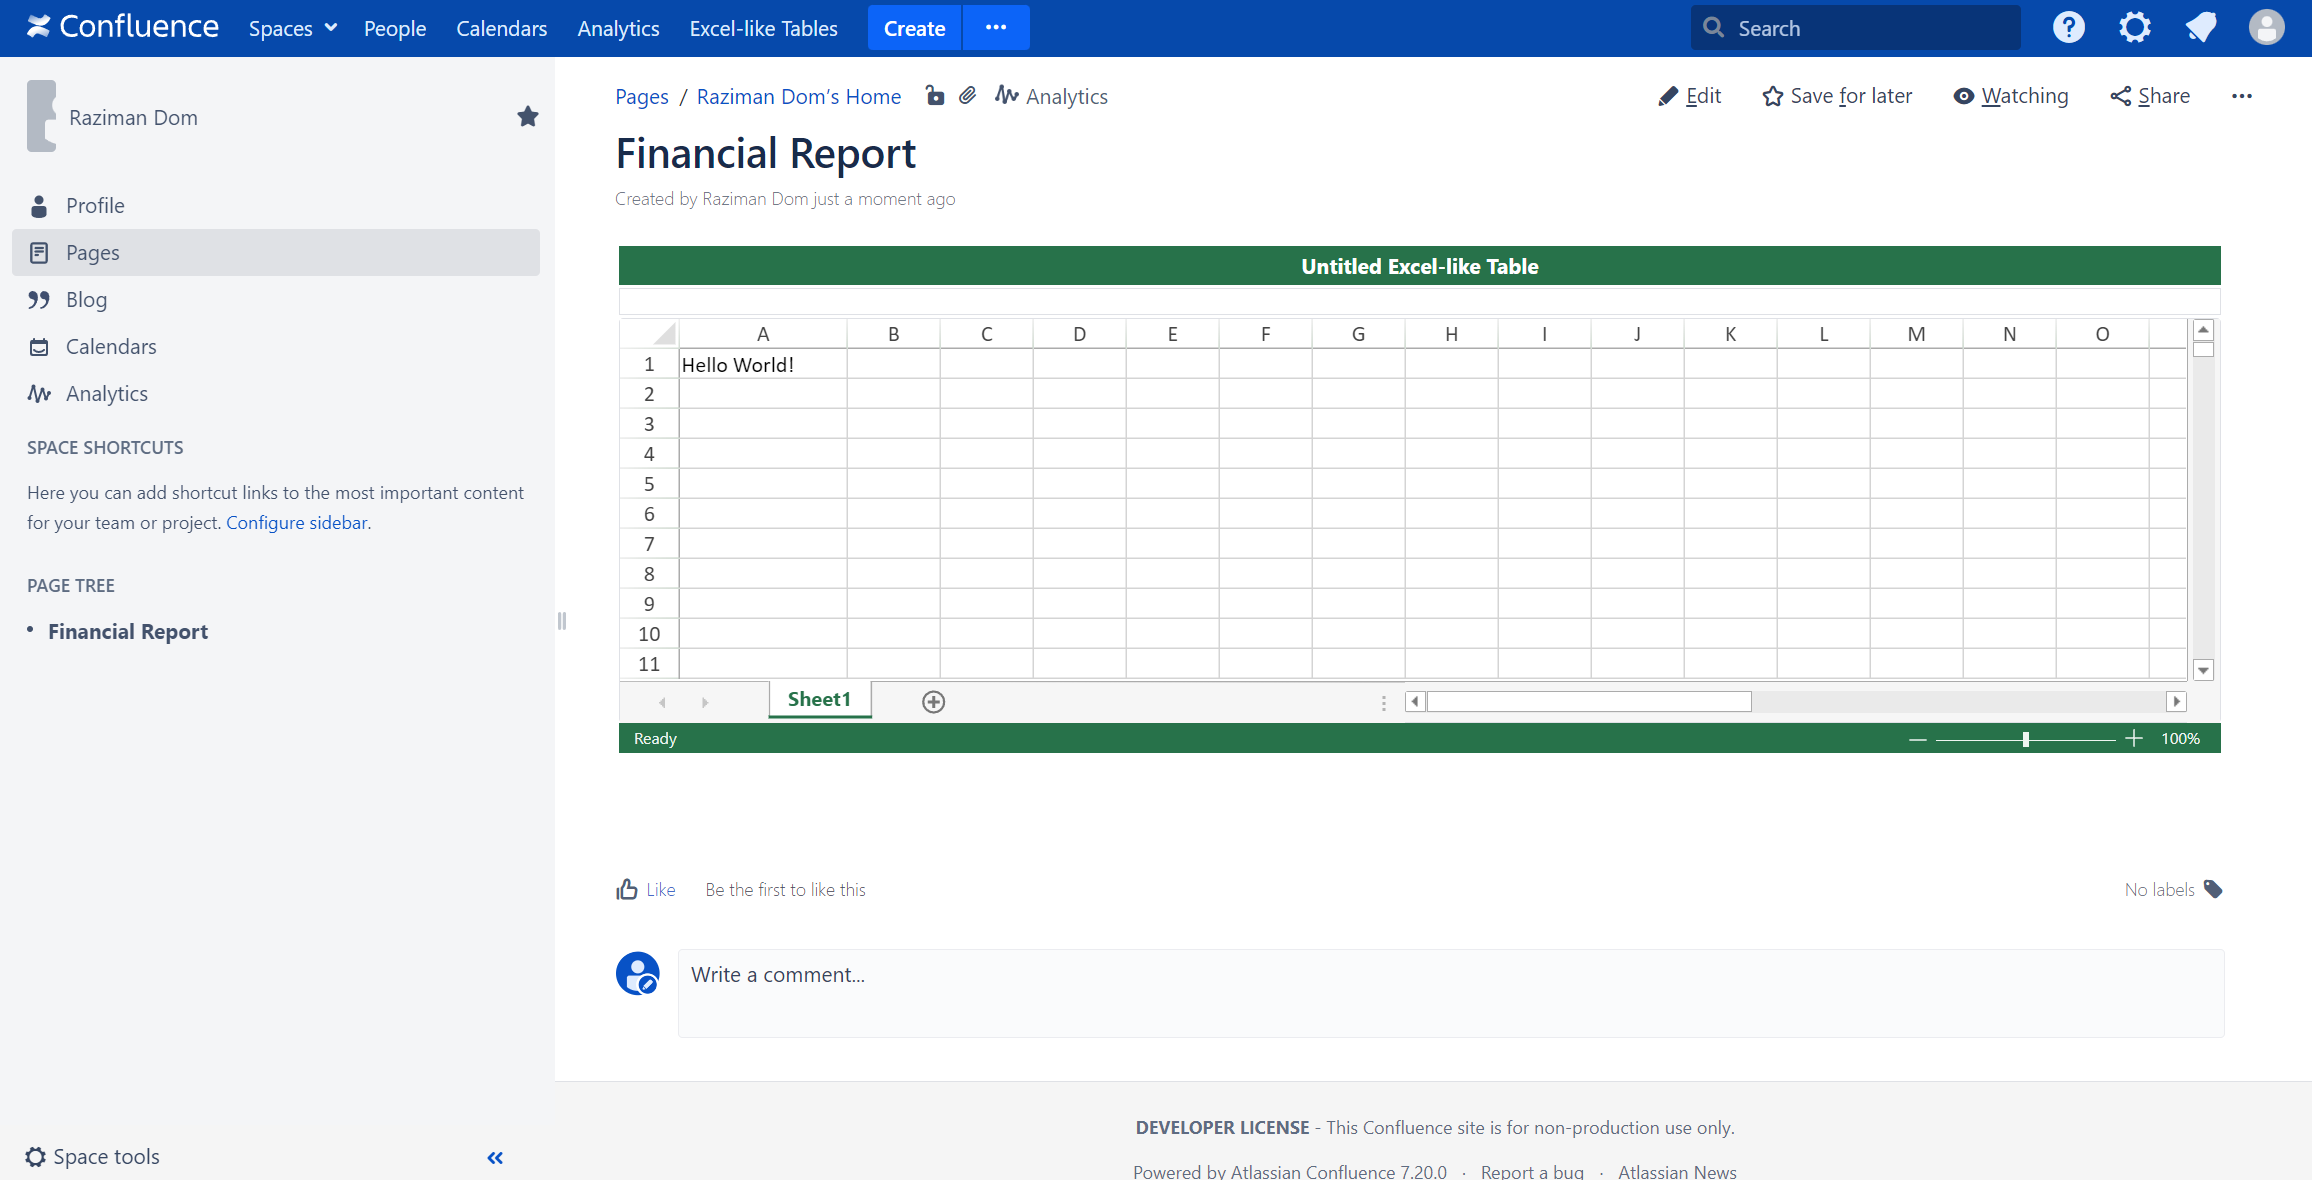Screen dimensions: 2312x1180
Task: Select the Sheet1 tab
Action: point(819,699)
